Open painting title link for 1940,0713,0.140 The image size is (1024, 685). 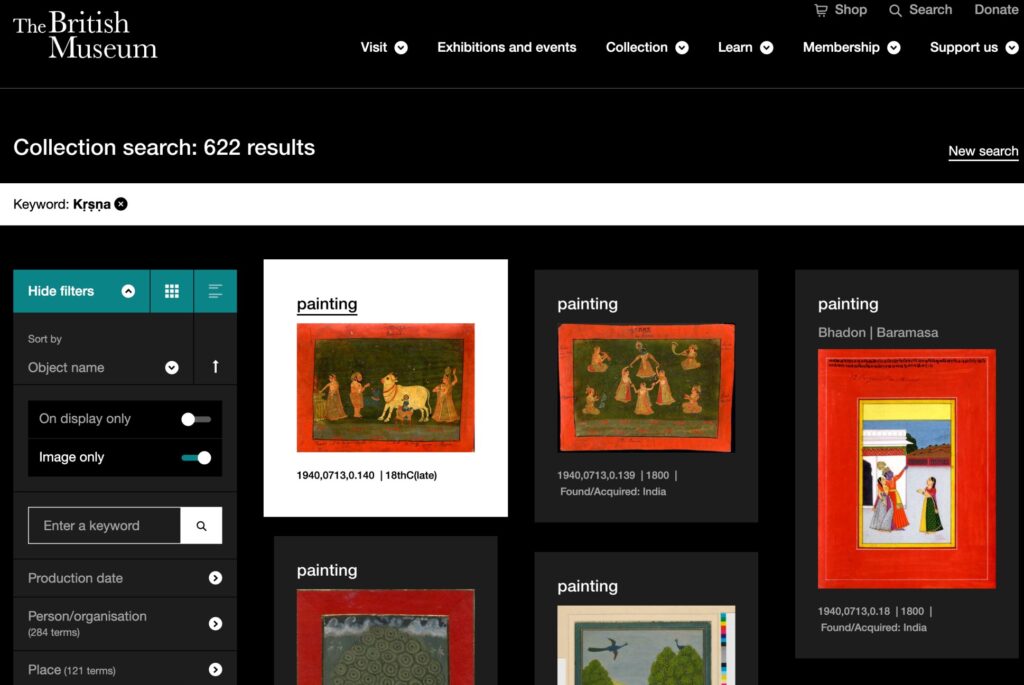tap(327, 304)
